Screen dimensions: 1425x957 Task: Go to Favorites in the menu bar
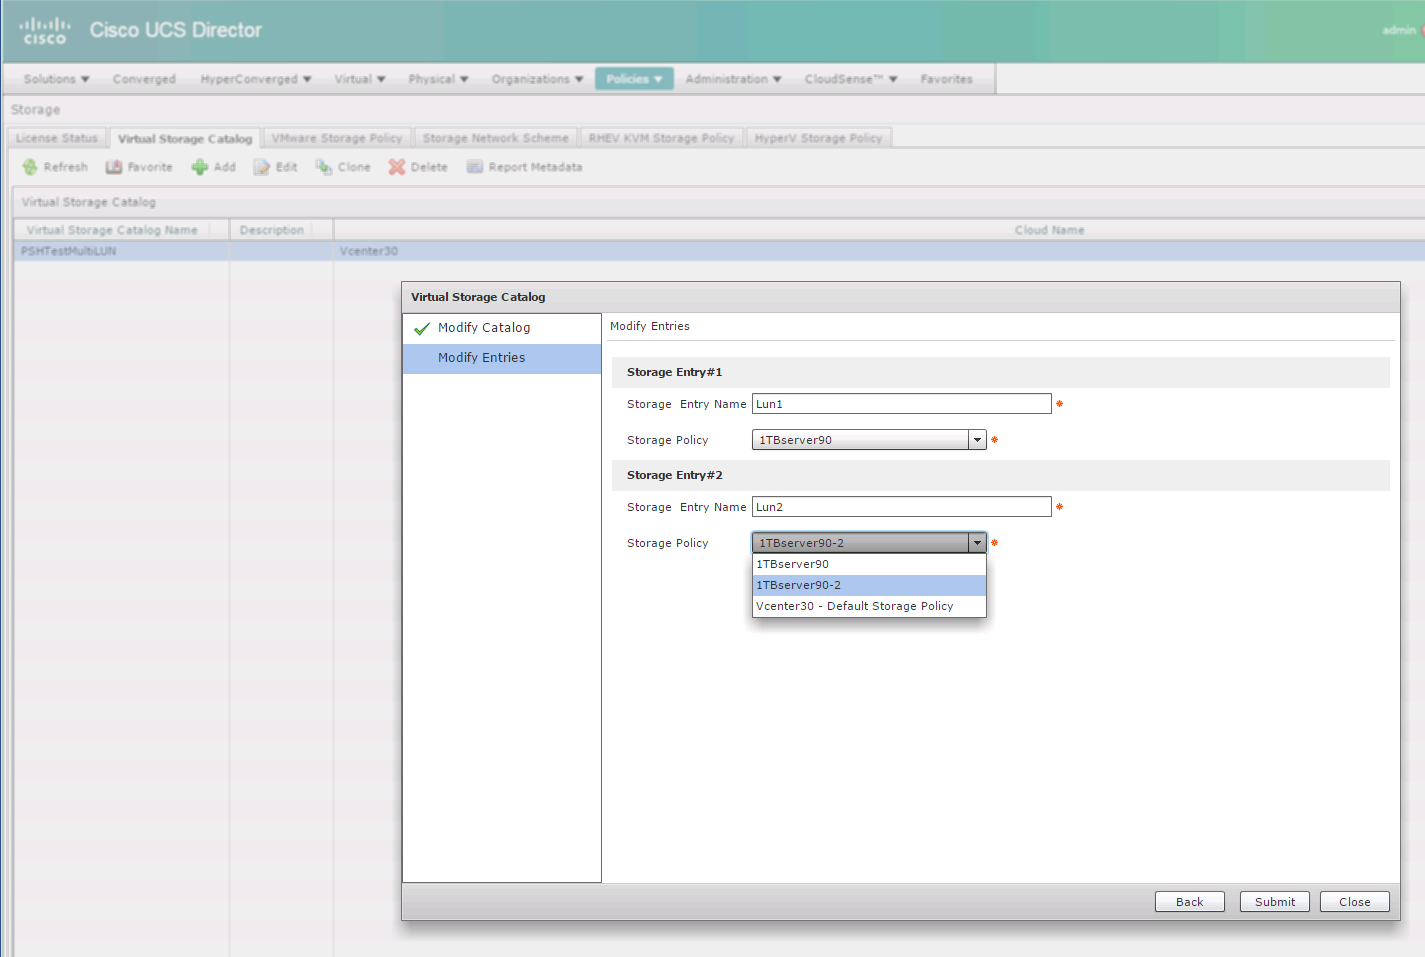946,79
